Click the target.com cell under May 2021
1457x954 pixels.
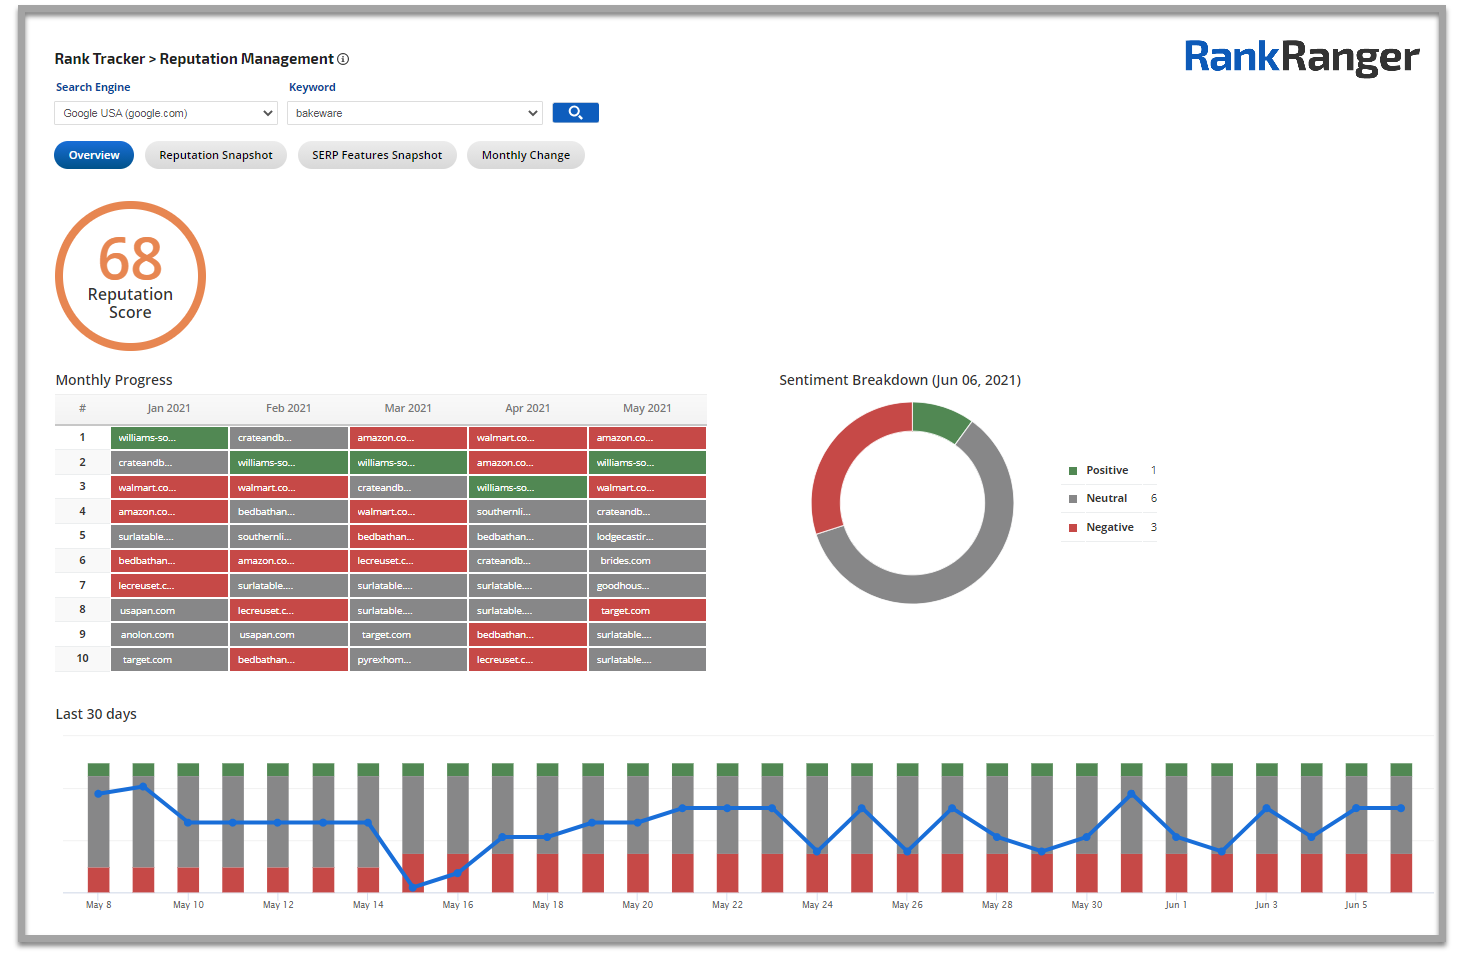[647, 609]
